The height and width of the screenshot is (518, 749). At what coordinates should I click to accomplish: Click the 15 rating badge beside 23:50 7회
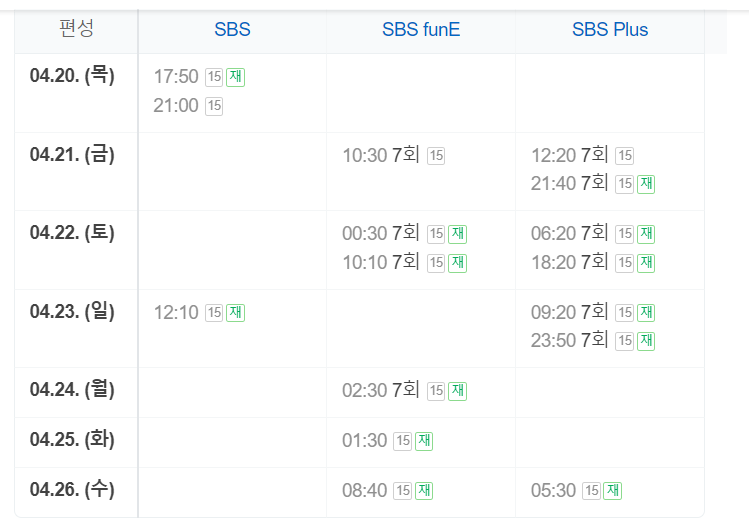[624, 341]
